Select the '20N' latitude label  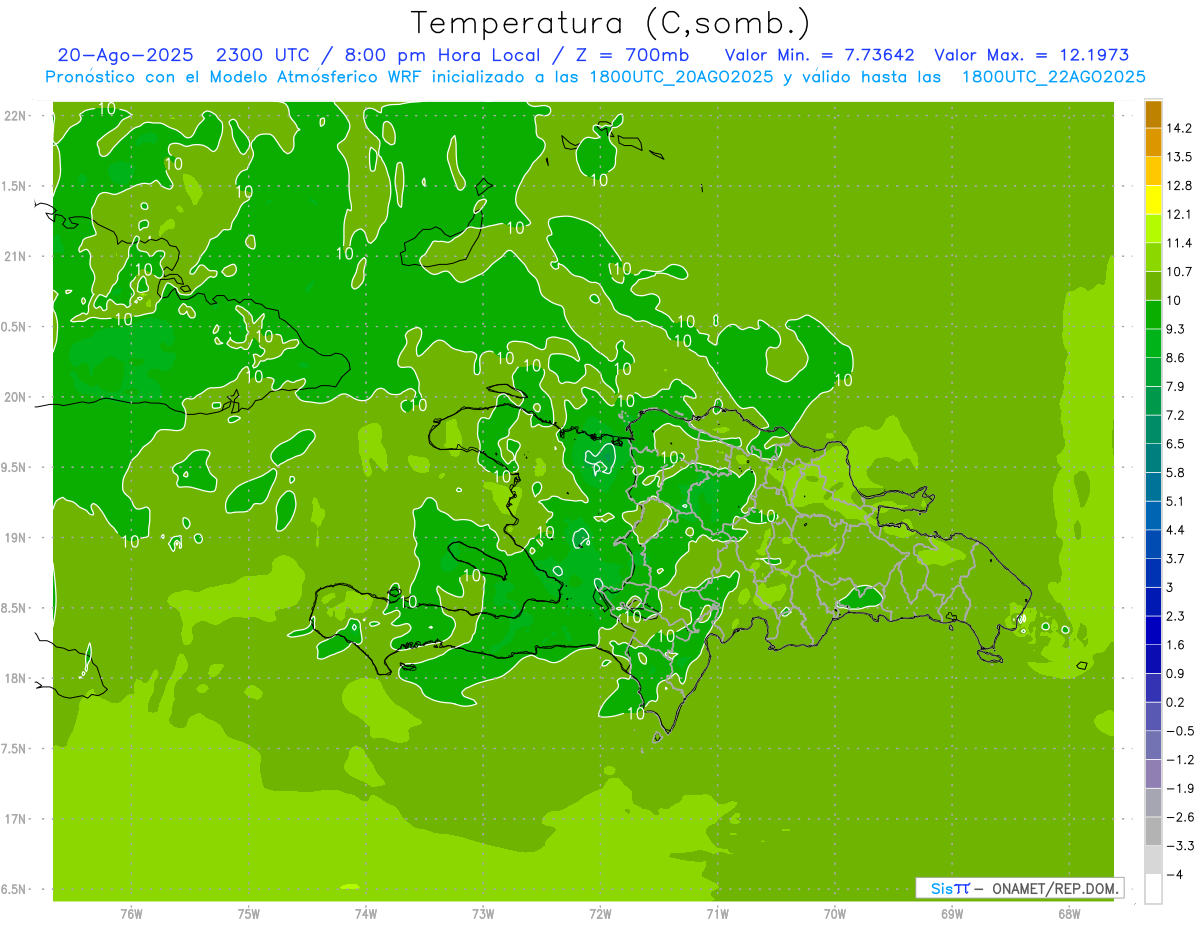coord(14,397)
